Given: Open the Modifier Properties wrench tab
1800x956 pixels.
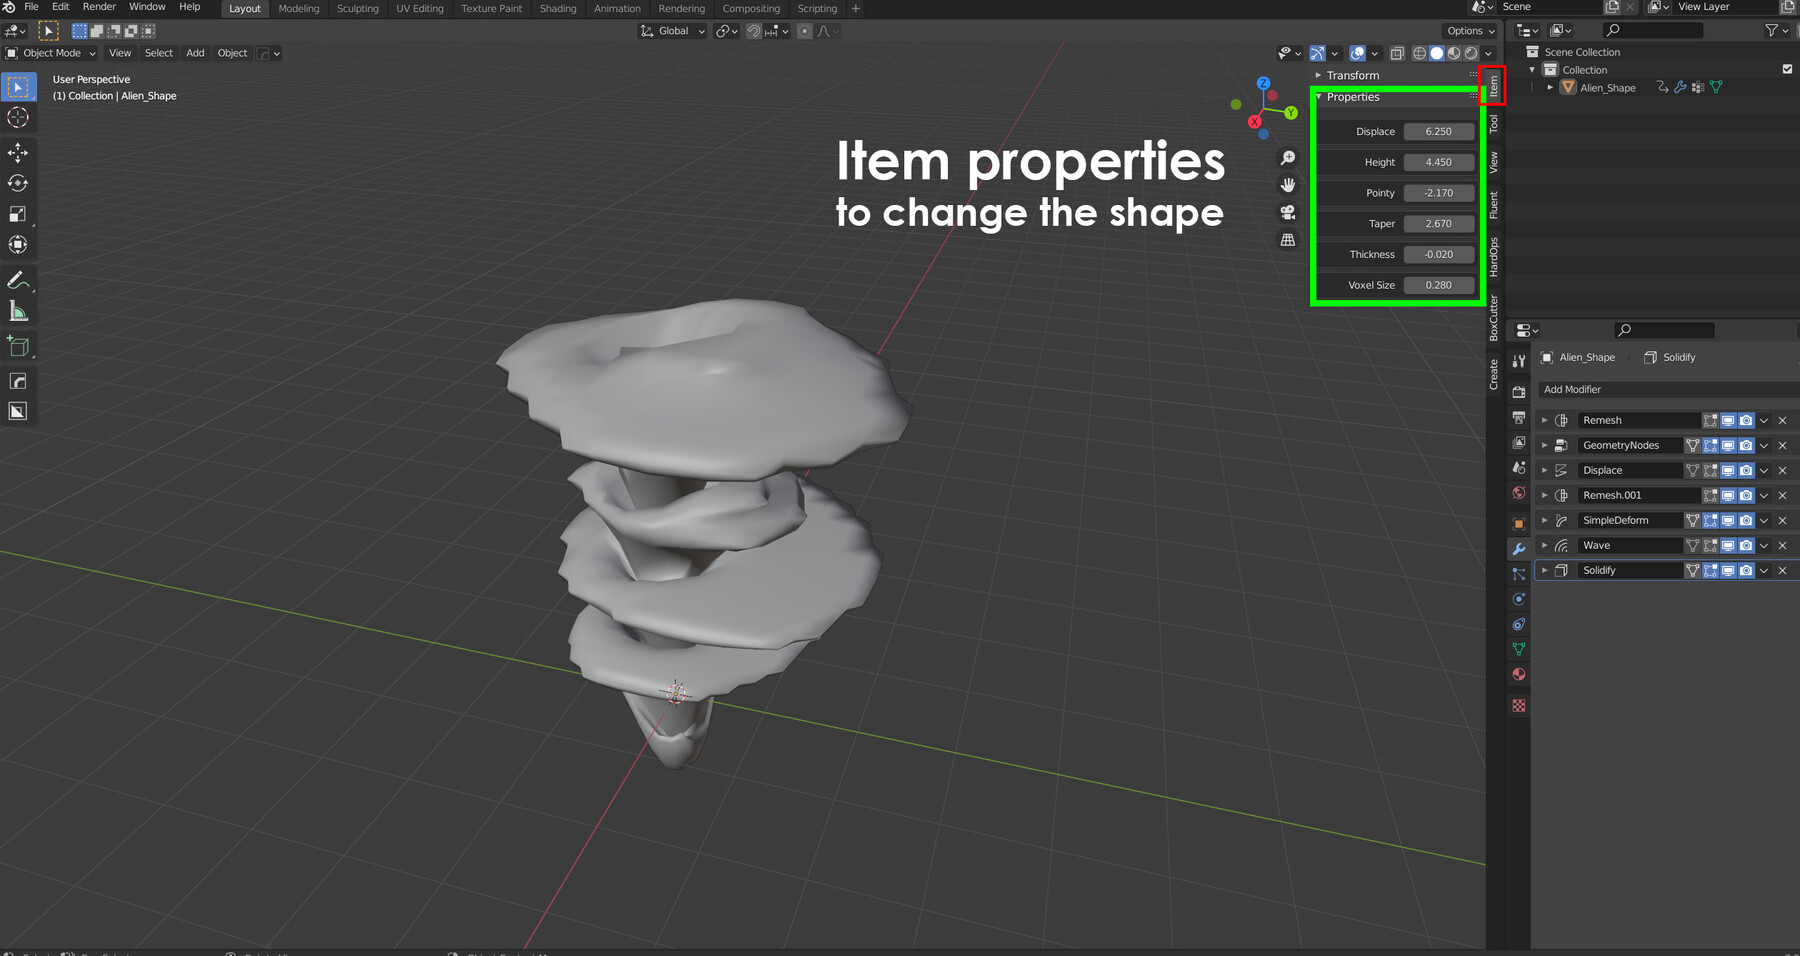Looking at the screenshot, I should click(x=1519, y=549).
